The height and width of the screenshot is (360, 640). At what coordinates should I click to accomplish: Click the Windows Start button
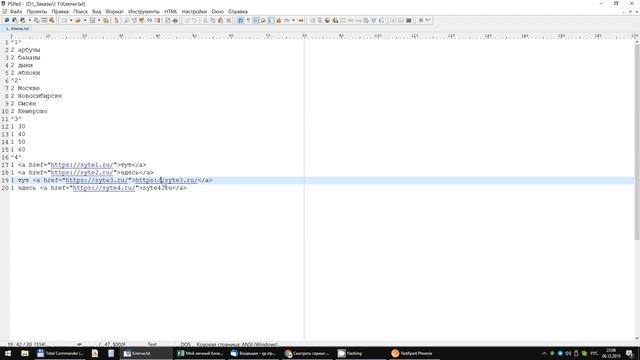click(8, 353)
